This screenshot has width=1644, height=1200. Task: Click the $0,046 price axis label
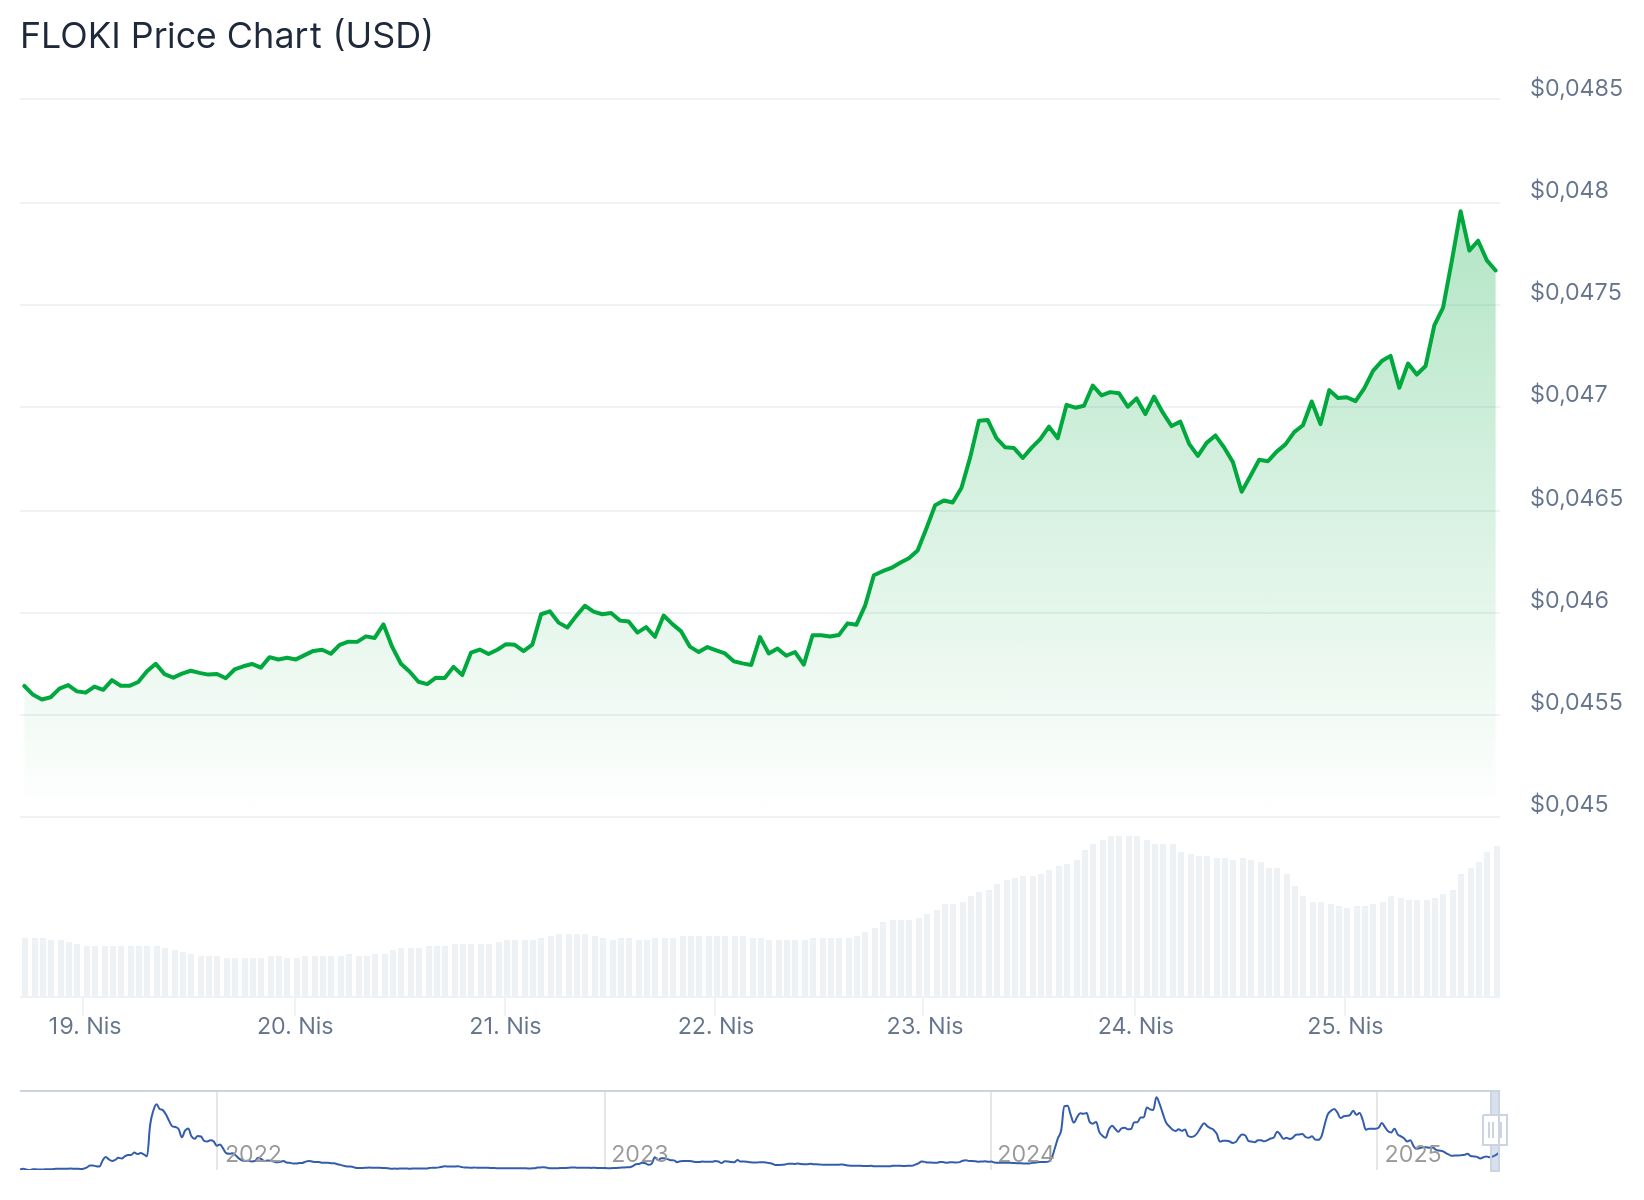(1569, 600)
